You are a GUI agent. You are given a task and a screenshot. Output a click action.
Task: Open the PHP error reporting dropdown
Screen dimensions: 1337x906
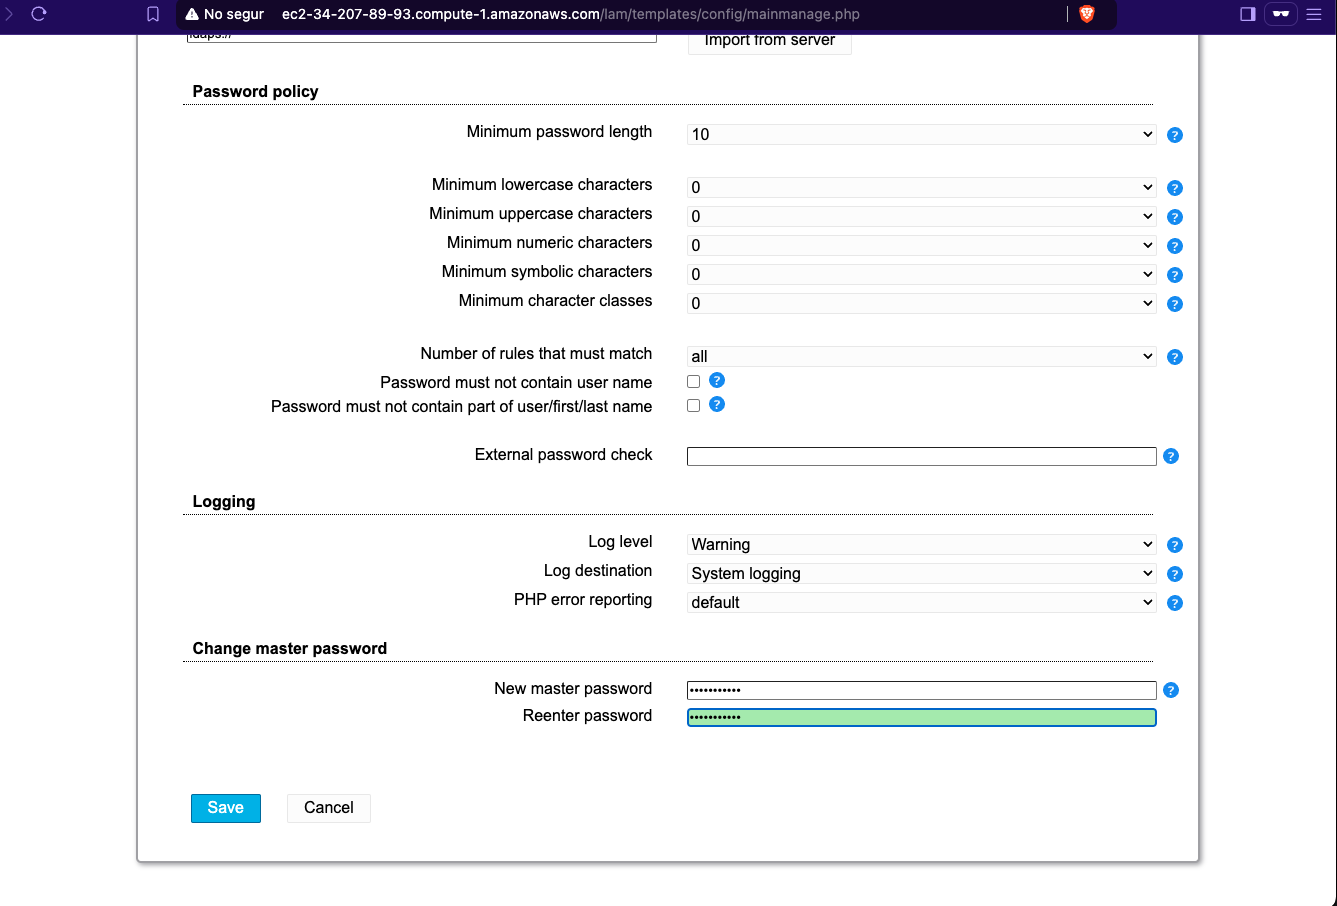click(x=921, y=602)
